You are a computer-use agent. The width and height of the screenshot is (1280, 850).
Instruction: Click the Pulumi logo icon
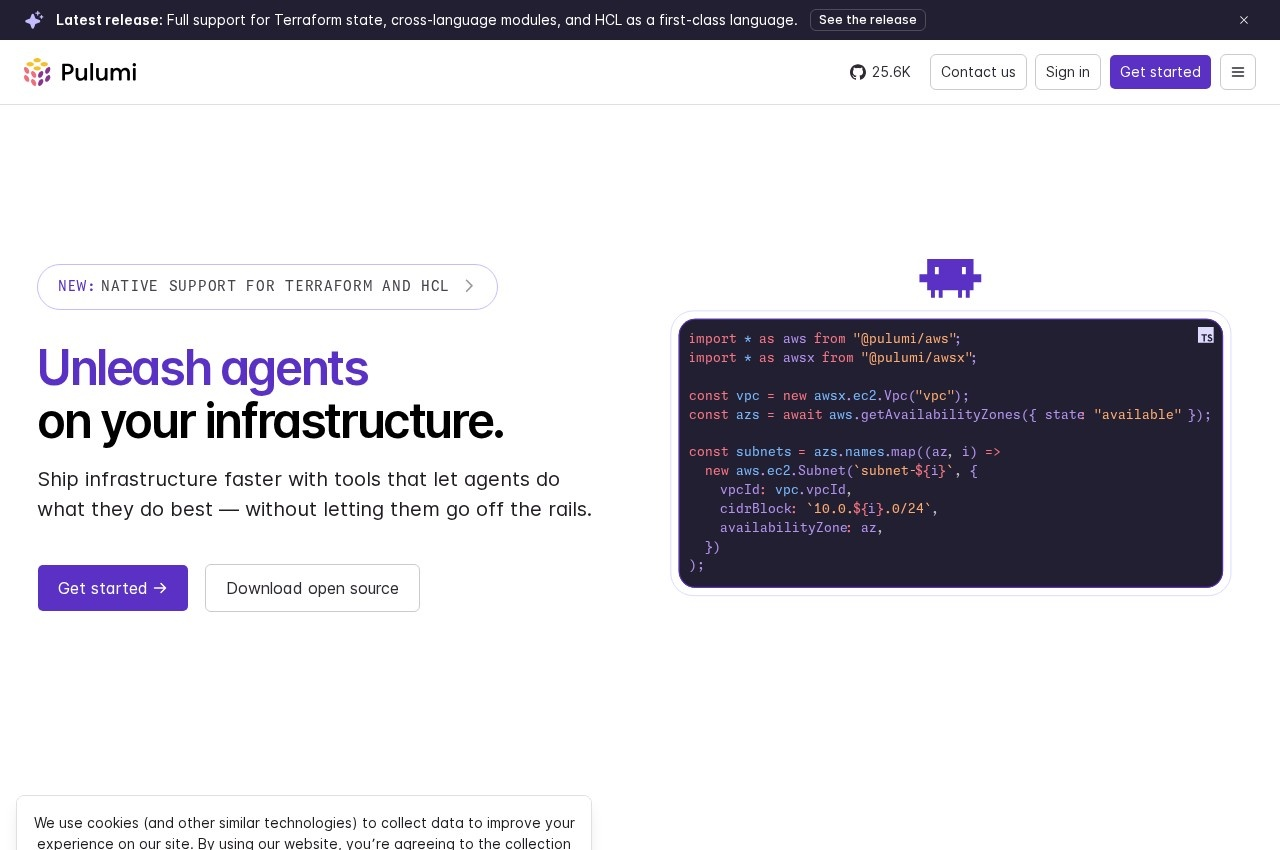(x=37, y=72)
